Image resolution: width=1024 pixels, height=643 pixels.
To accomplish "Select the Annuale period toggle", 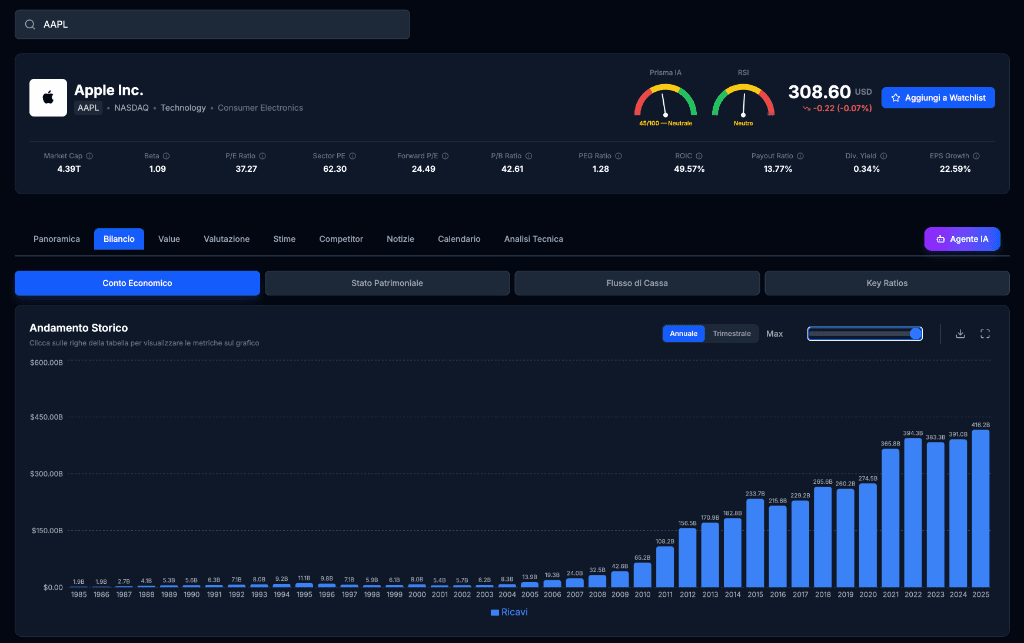I will tap(684, 334).
